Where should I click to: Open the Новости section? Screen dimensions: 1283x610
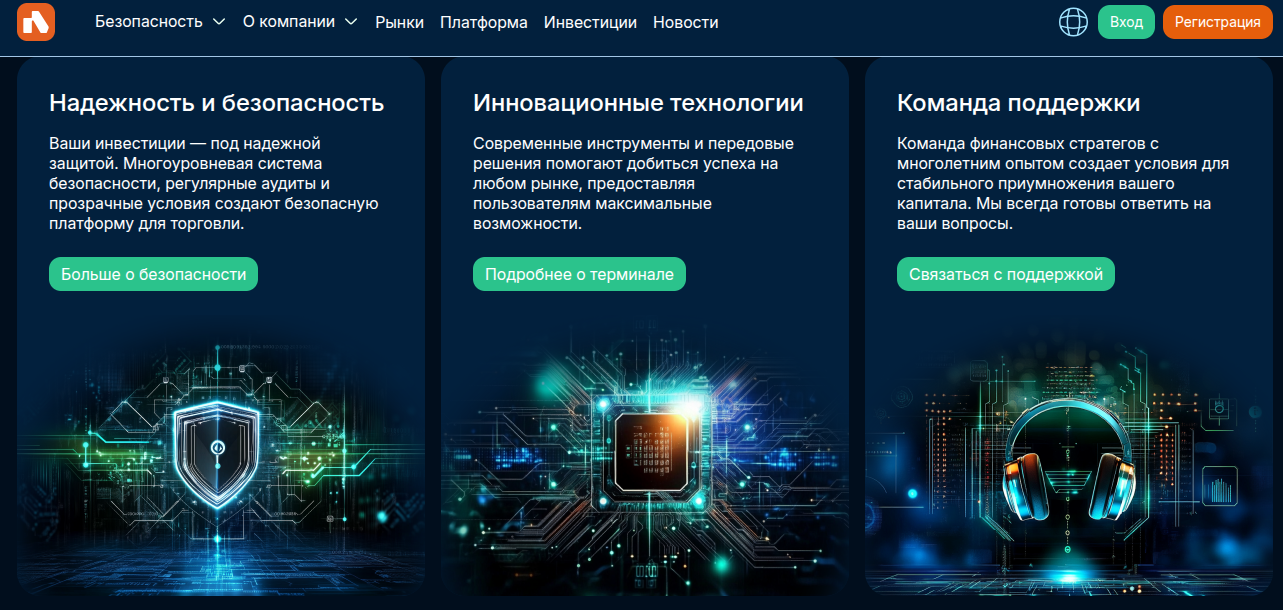(685, 22)
